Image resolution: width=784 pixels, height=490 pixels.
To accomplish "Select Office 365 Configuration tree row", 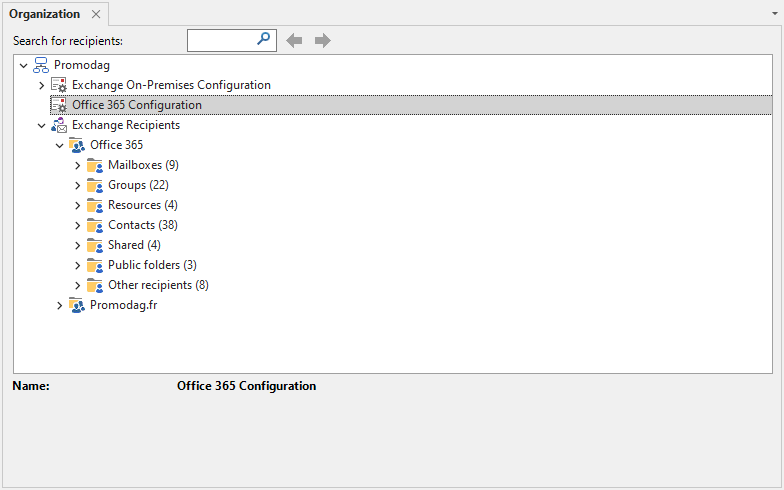I will point(411,105).
